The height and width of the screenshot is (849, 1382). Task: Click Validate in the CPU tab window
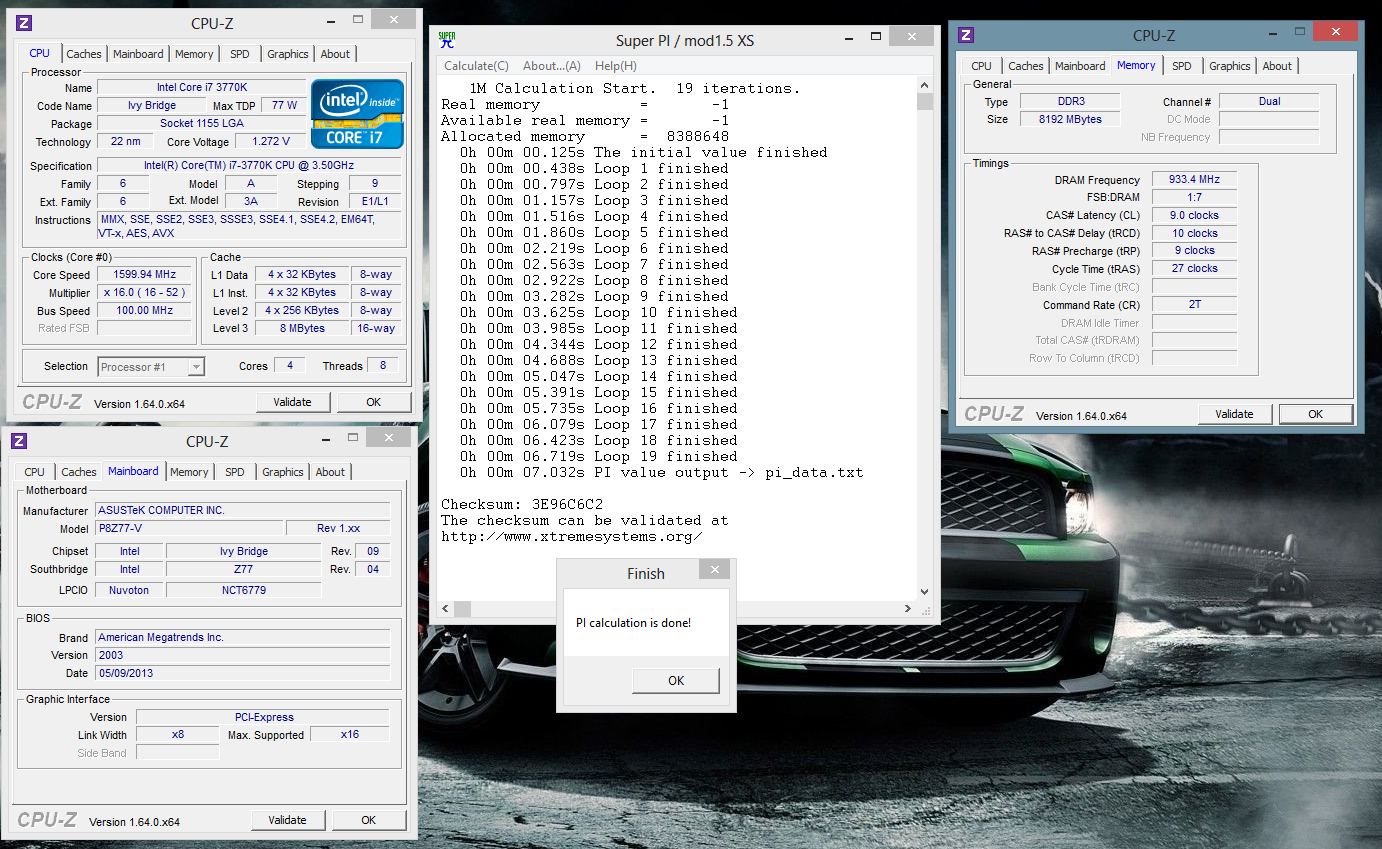(x=292, y=402)
